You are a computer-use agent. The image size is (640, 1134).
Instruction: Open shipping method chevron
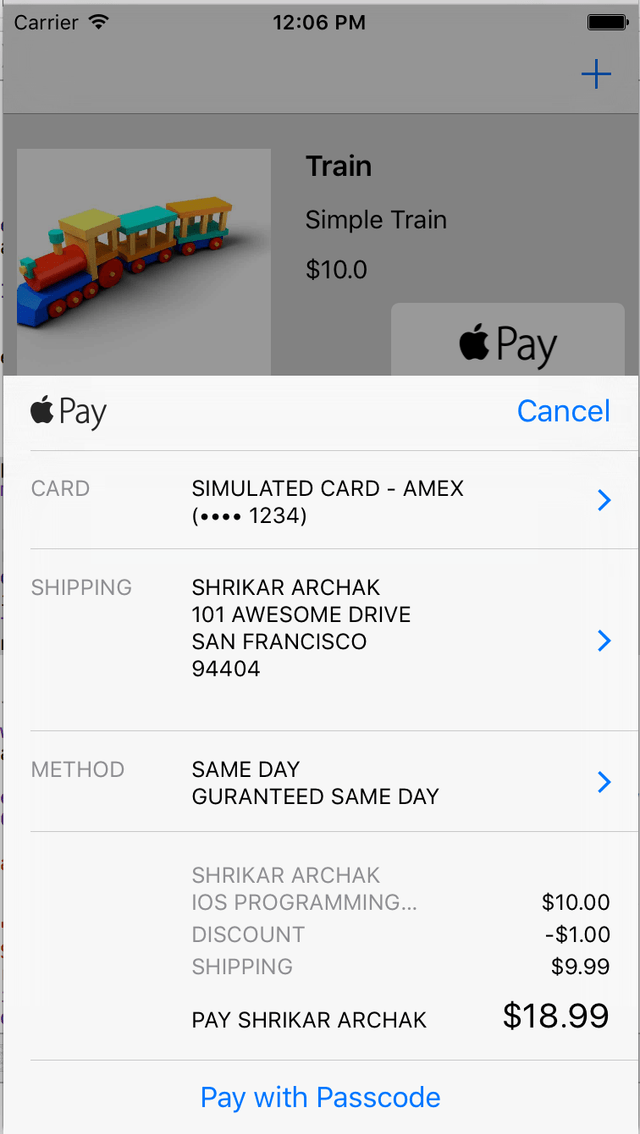(x=605, y=782)
